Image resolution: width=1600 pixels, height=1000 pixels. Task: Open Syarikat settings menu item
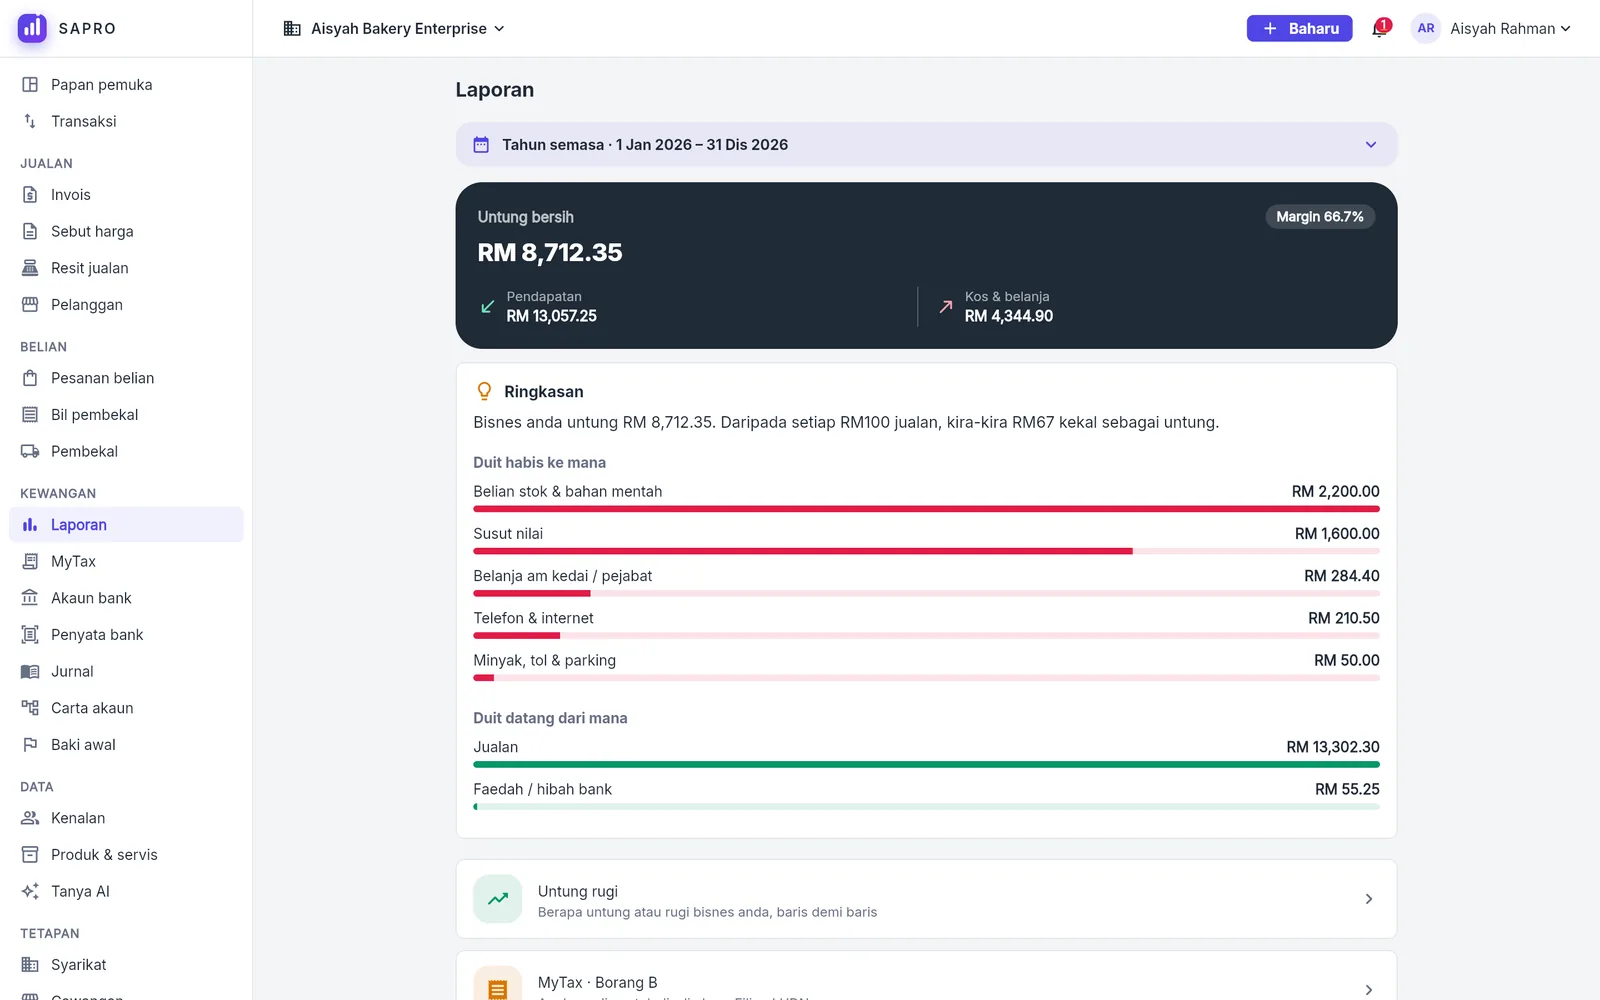coord(126,965)
